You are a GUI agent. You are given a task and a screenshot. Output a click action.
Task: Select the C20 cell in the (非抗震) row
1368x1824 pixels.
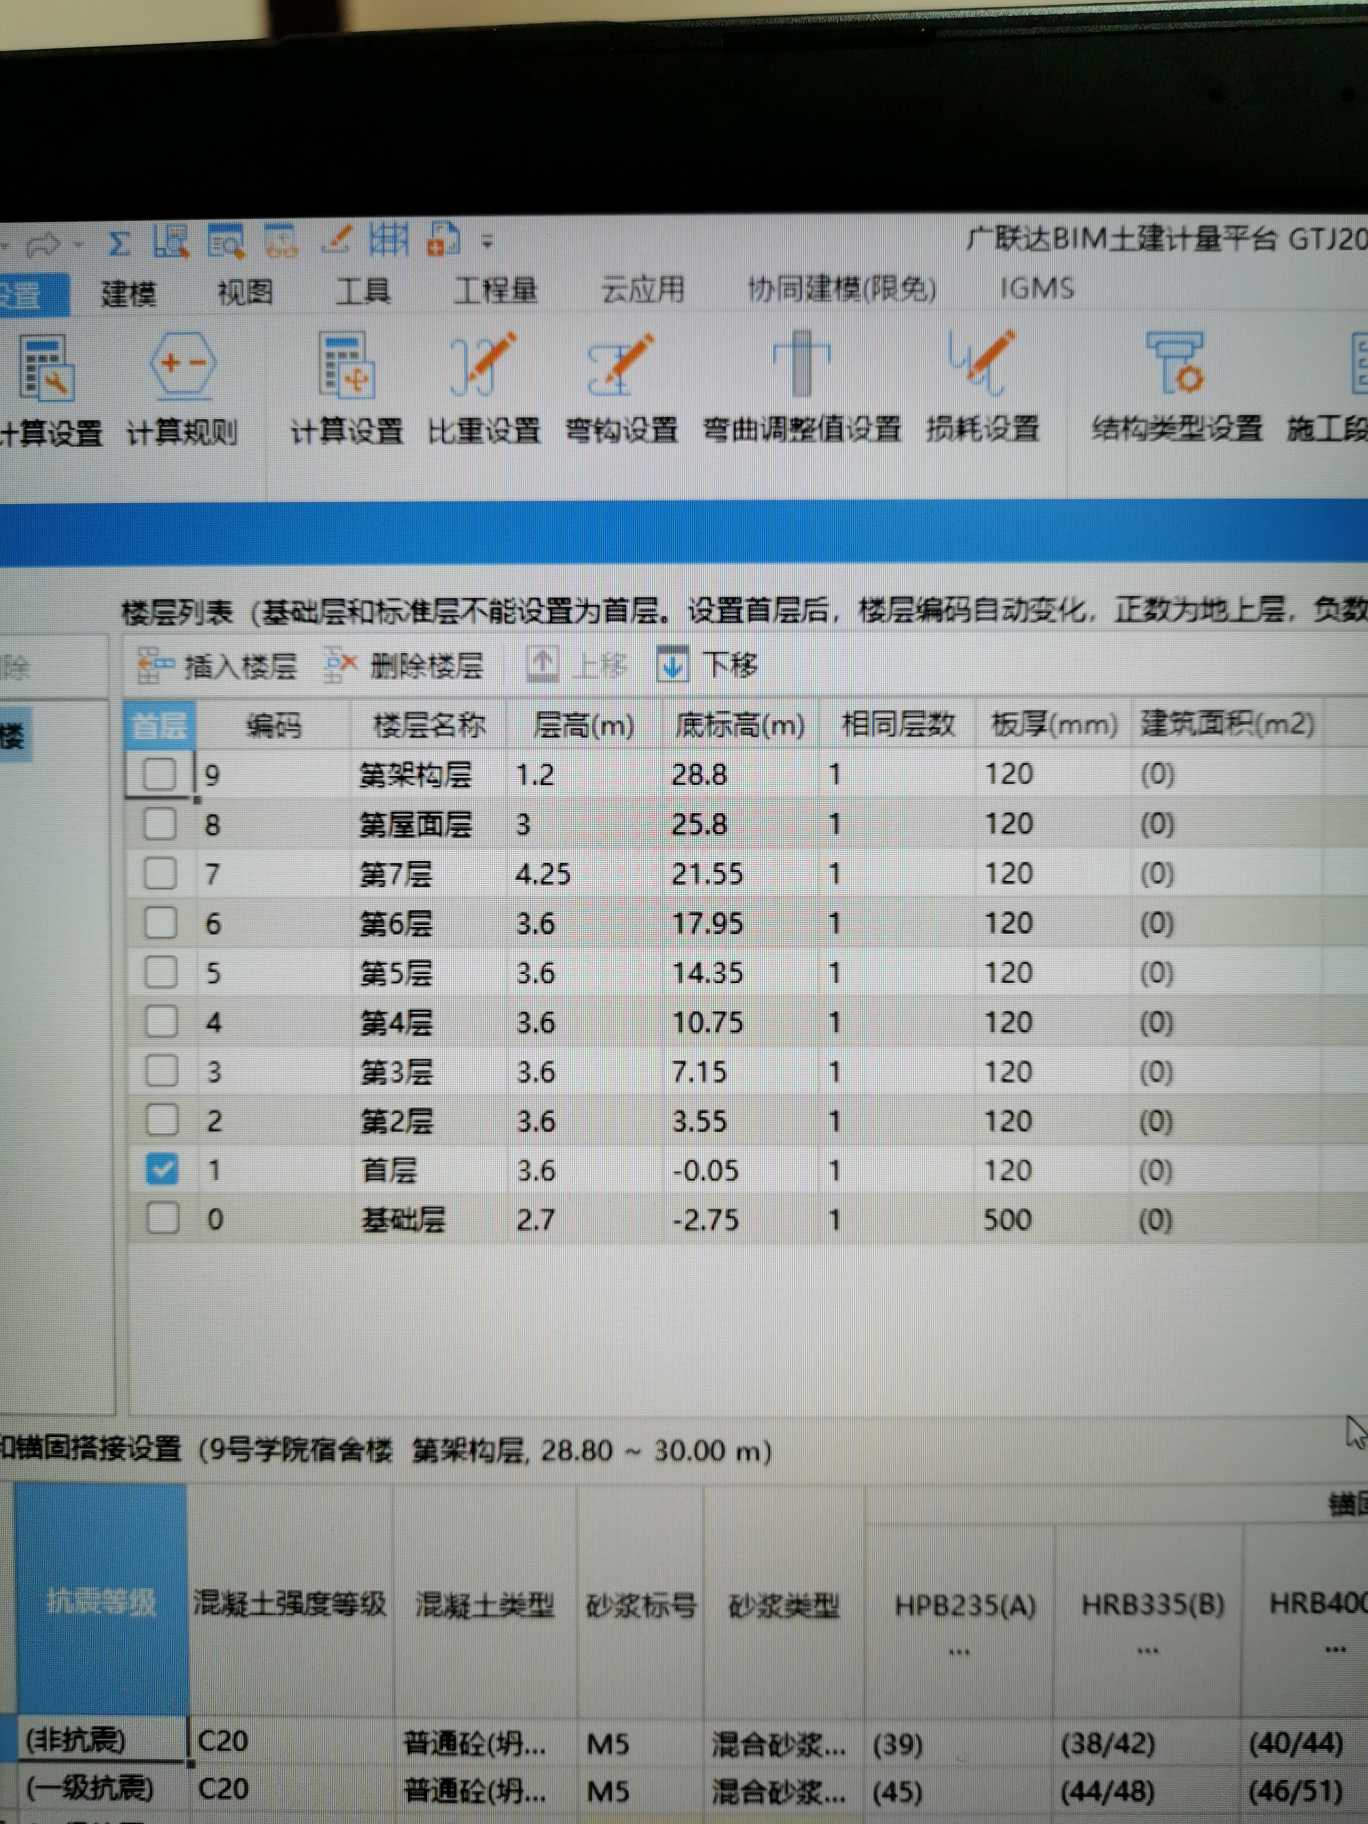290,1741
